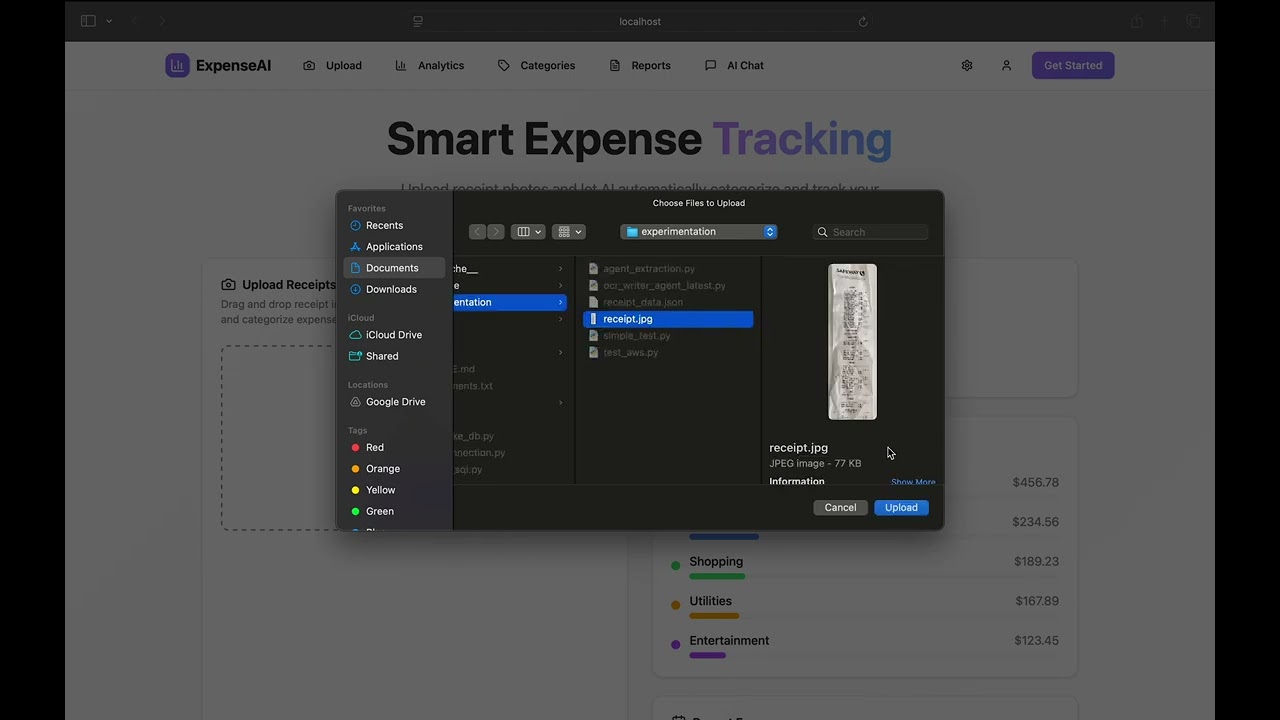The width and height of the screenshot is (1280, 720).
Task: Select Recents in the Favorites sidebar
Action: (394, 225)
